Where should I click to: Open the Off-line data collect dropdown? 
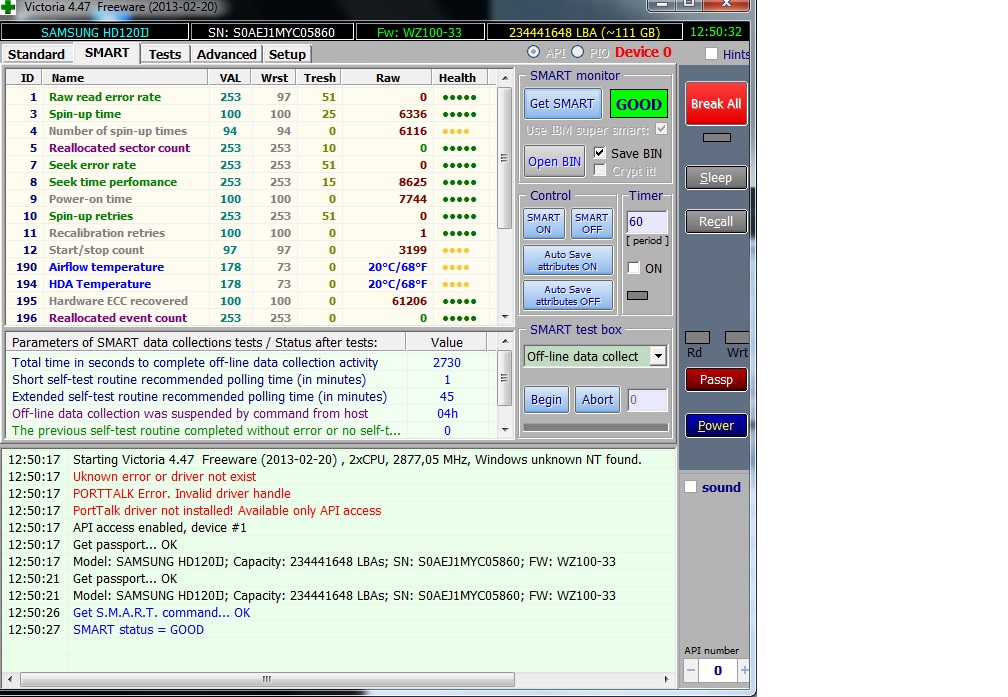657,356
